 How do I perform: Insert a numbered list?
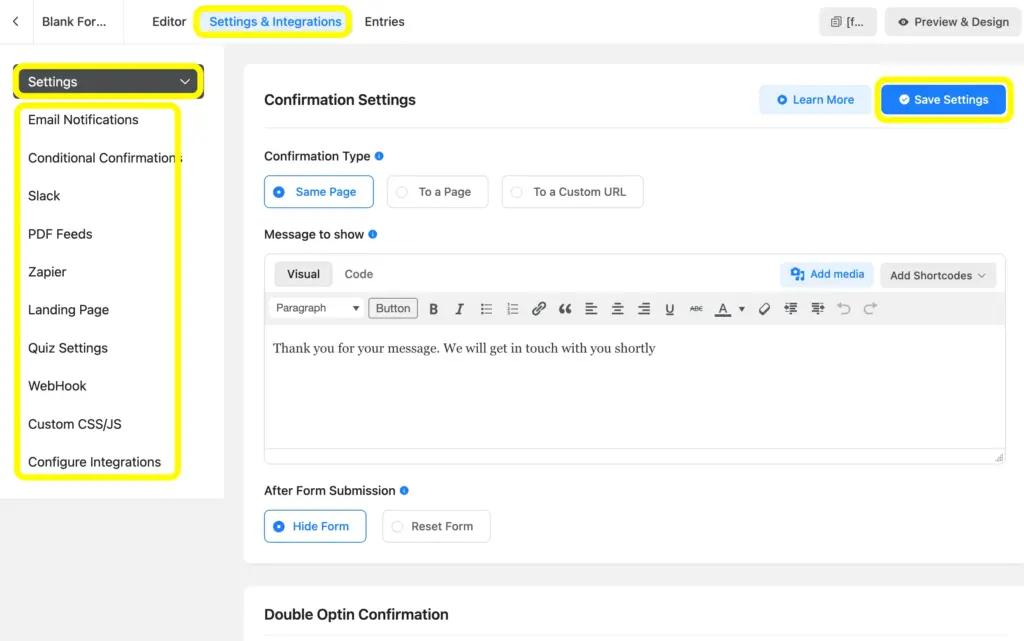tap(512, 308)
